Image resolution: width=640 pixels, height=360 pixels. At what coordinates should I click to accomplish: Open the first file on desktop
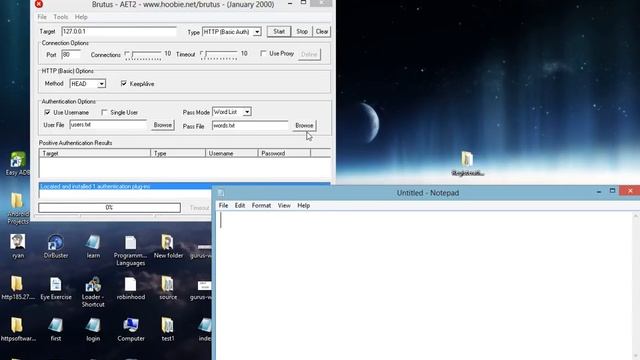tap(56, 330)
